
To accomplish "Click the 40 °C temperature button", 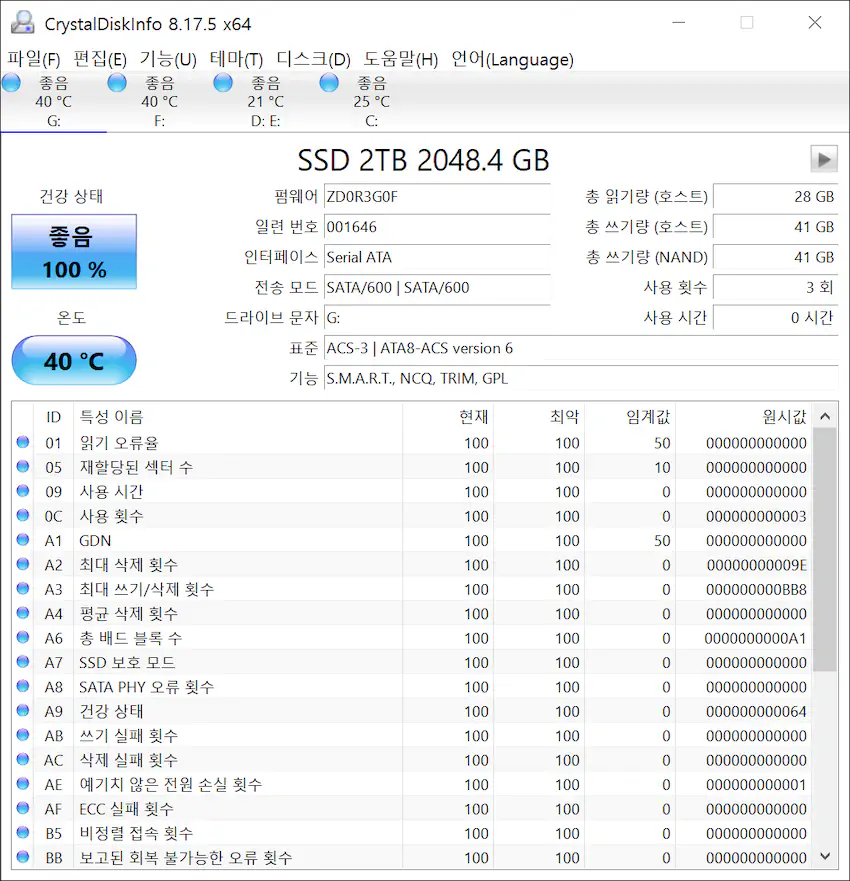I will [74, 360].
